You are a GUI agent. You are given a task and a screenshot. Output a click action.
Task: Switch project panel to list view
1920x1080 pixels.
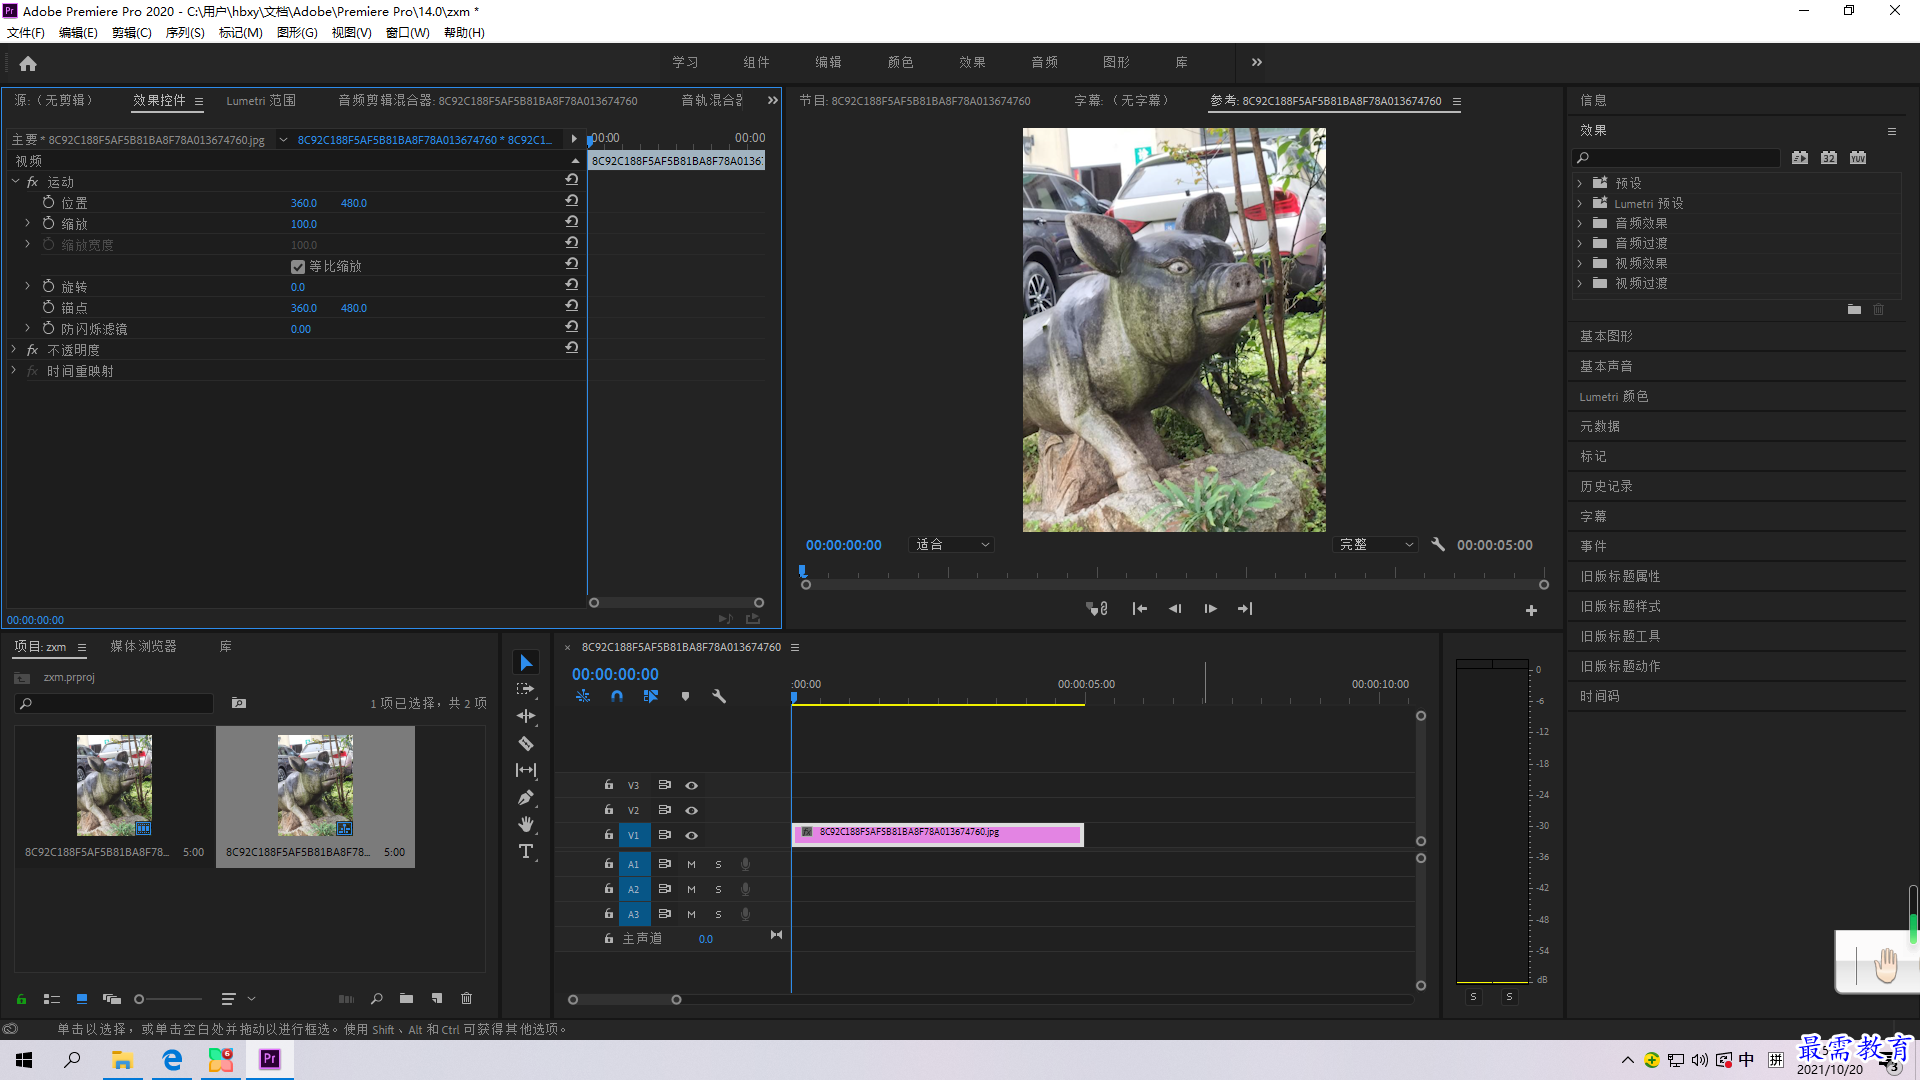point(52,998)
